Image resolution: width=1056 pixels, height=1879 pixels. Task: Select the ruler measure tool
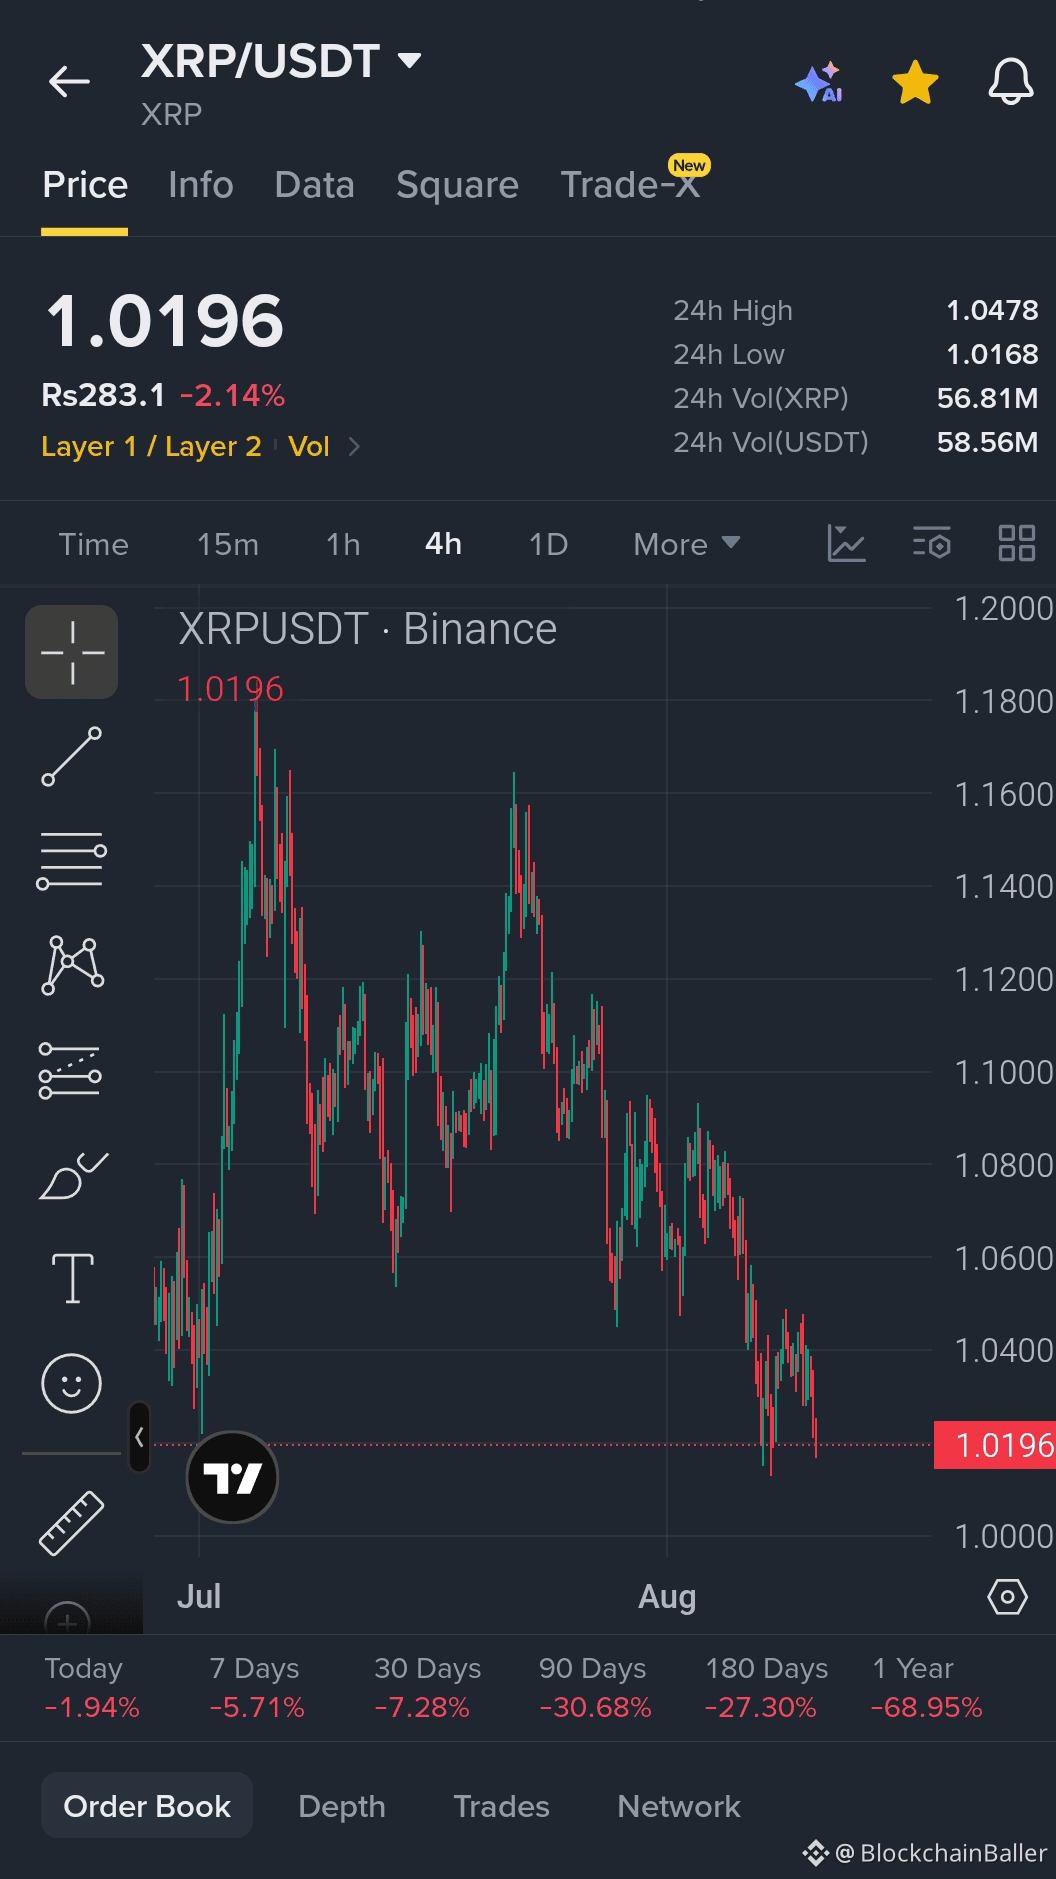click(x=72, y=1523)
